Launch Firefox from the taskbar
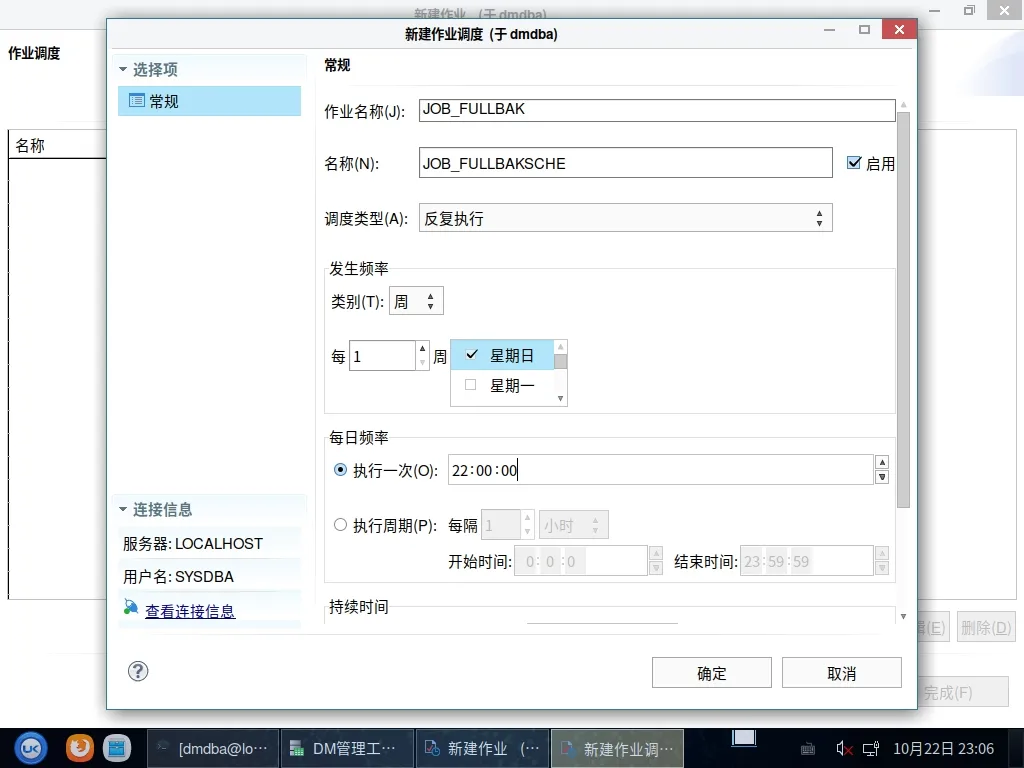 [80, 747]
